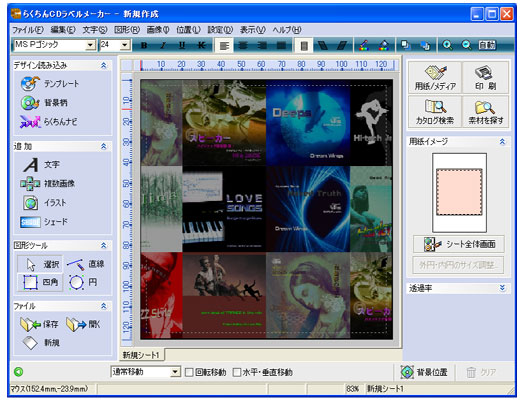Load a テンプレート template design
Screen dimensions: 522x400
tap(49, 84)
